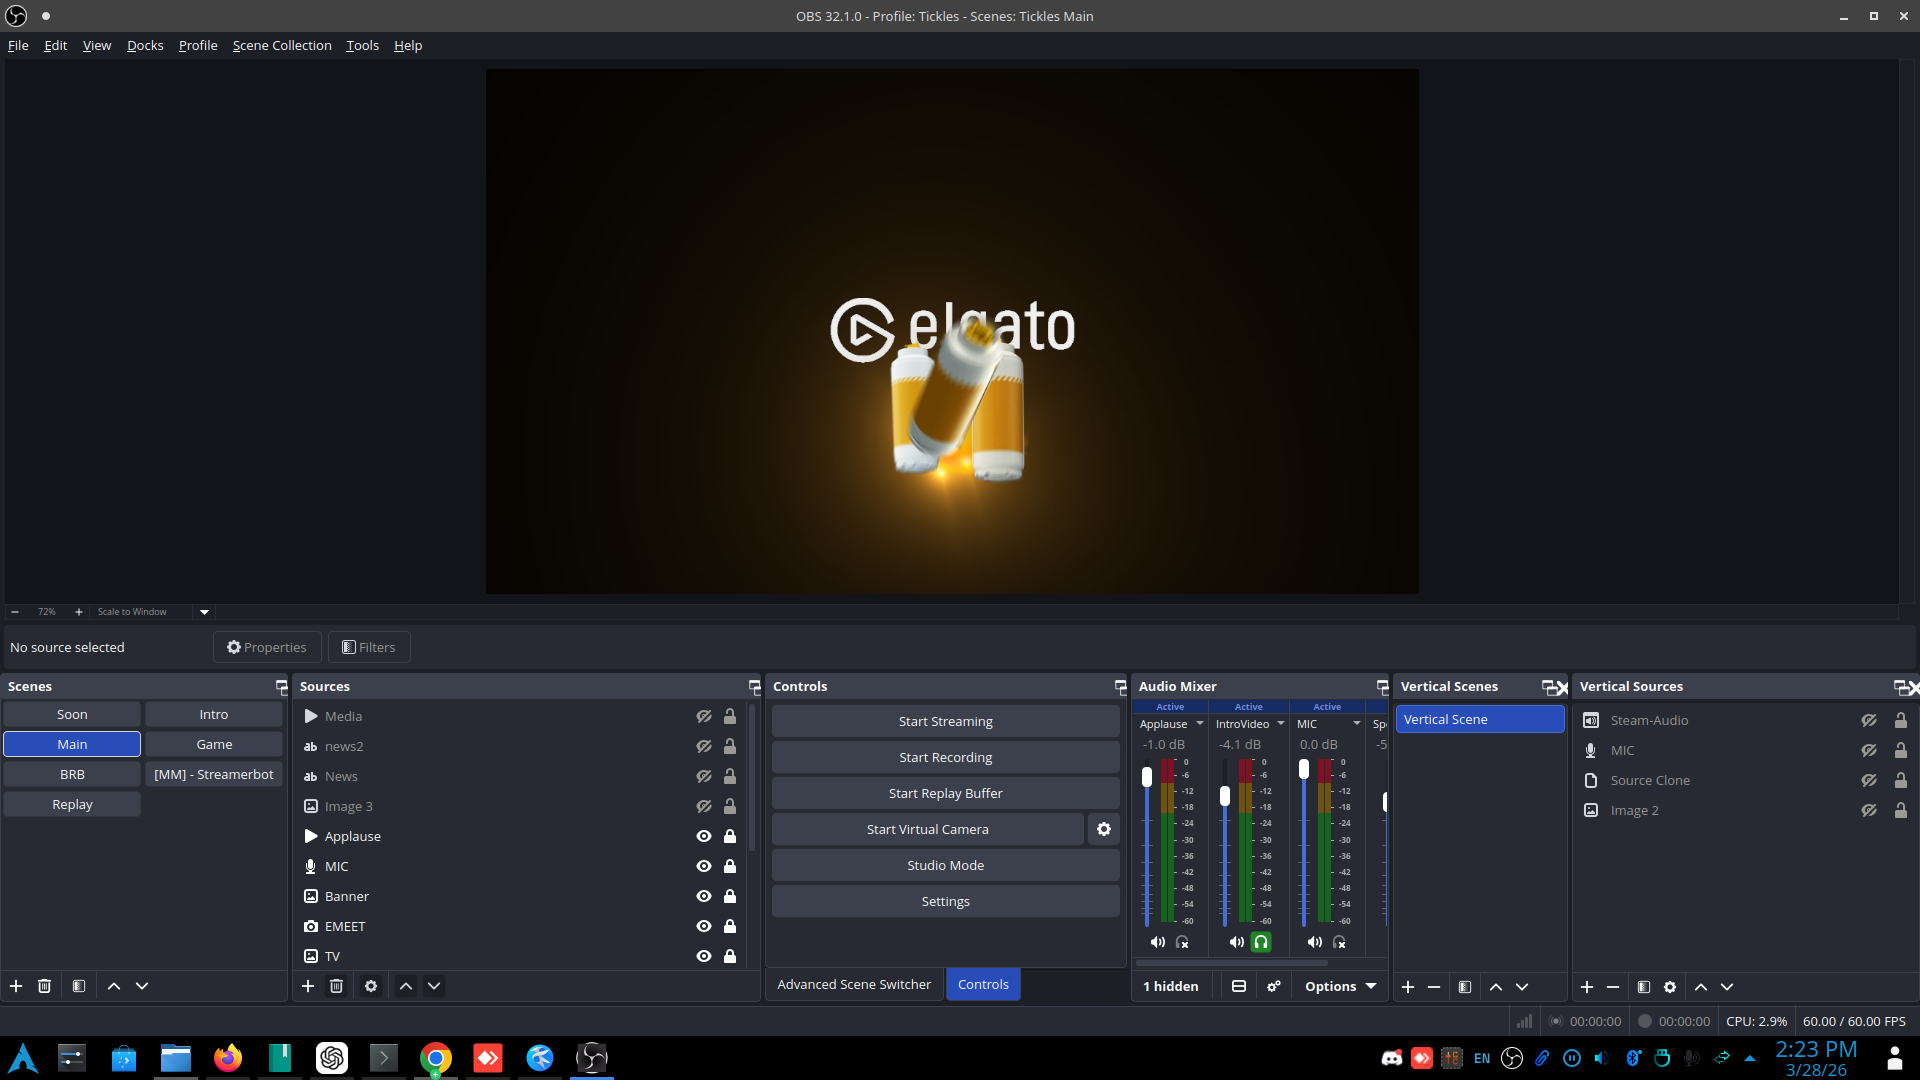Open scene filters icon in Scenes dock
The image size is (1920, 1080).
pyautogui.click(x=79, y=986)
